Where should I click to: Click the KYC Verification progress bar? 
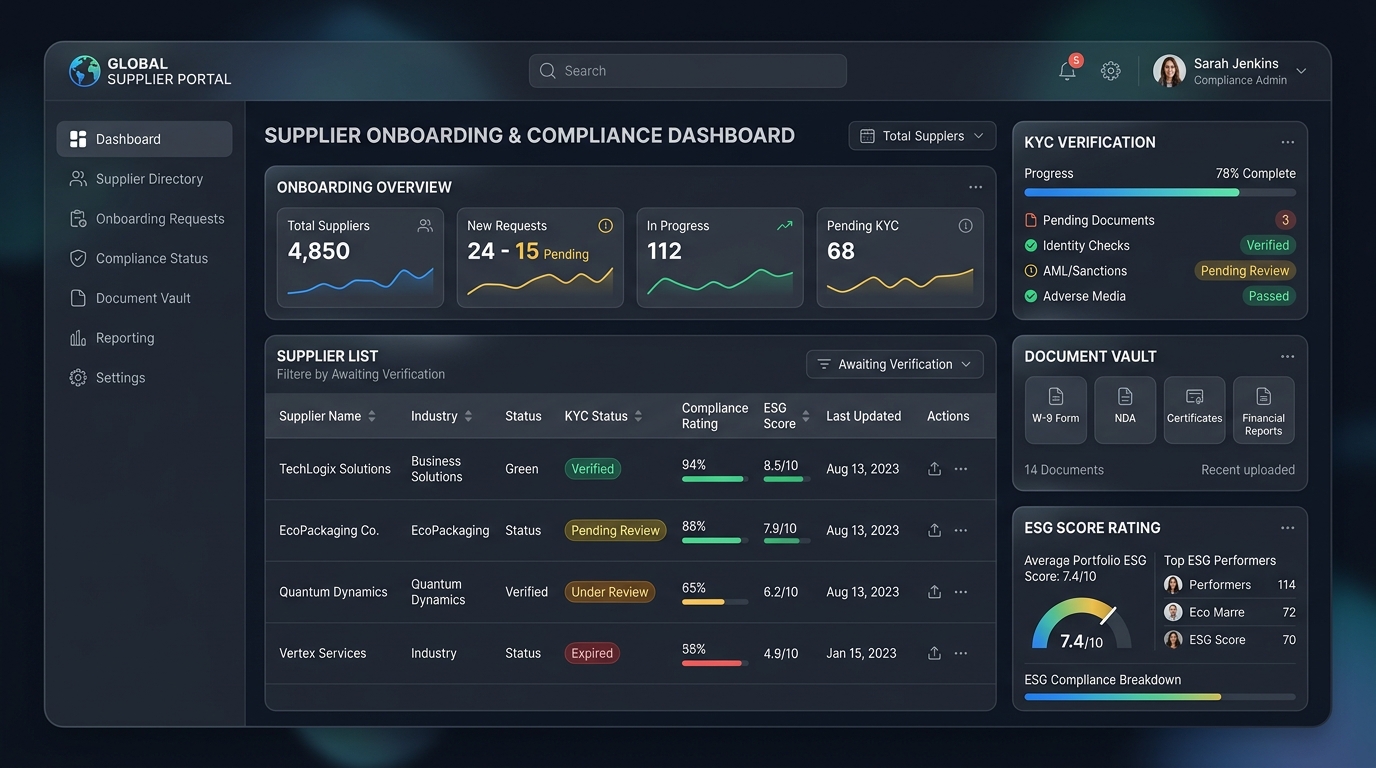point(1160,192)
